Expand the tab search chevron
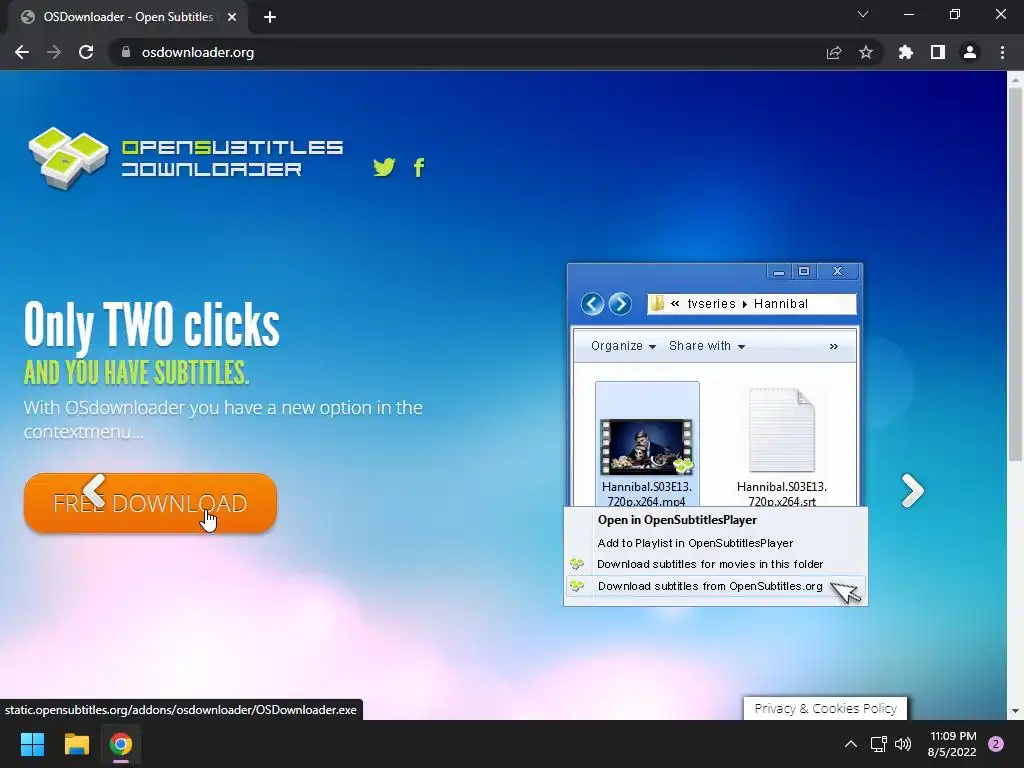 863,14
